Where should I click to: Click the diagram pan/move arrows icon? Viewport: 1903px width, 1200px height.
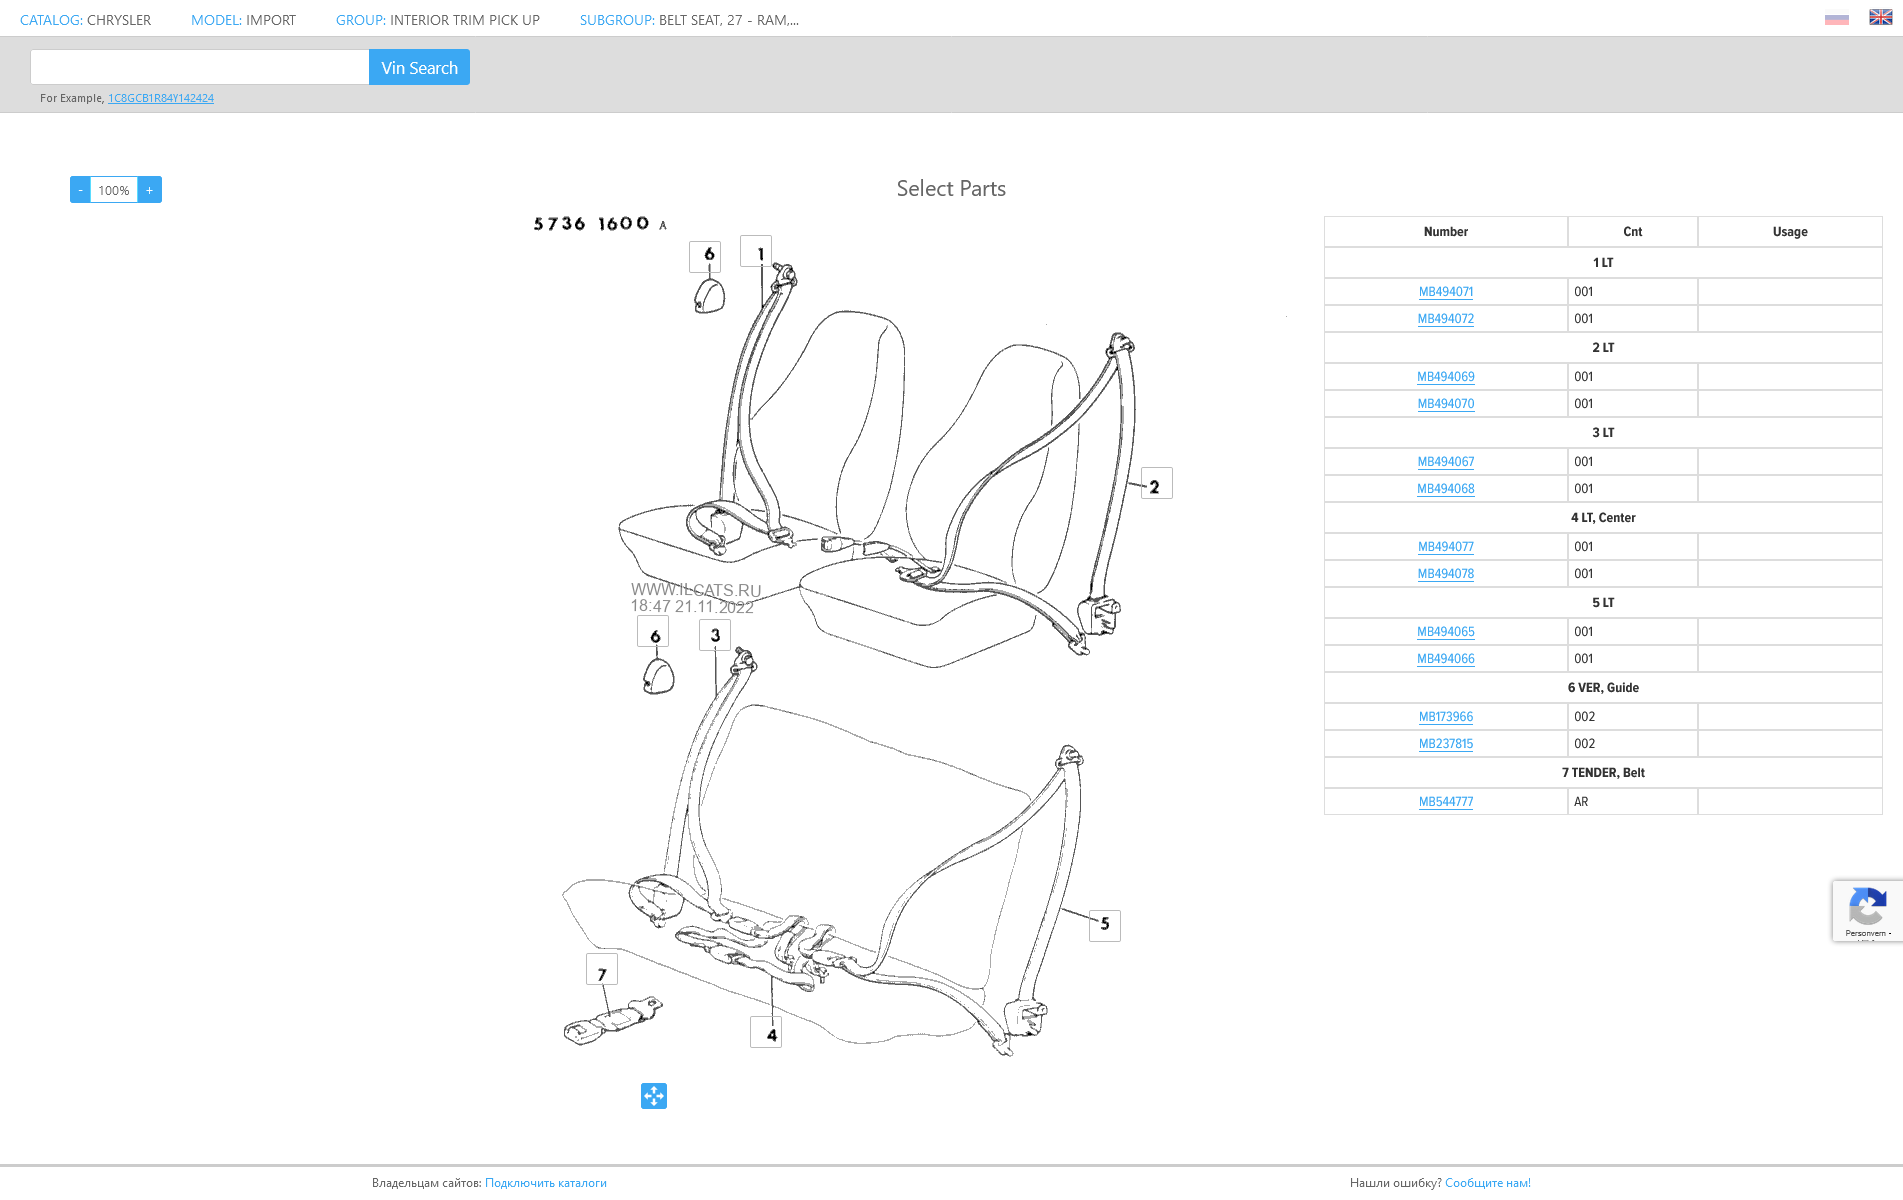click(x=654, y=1096)
